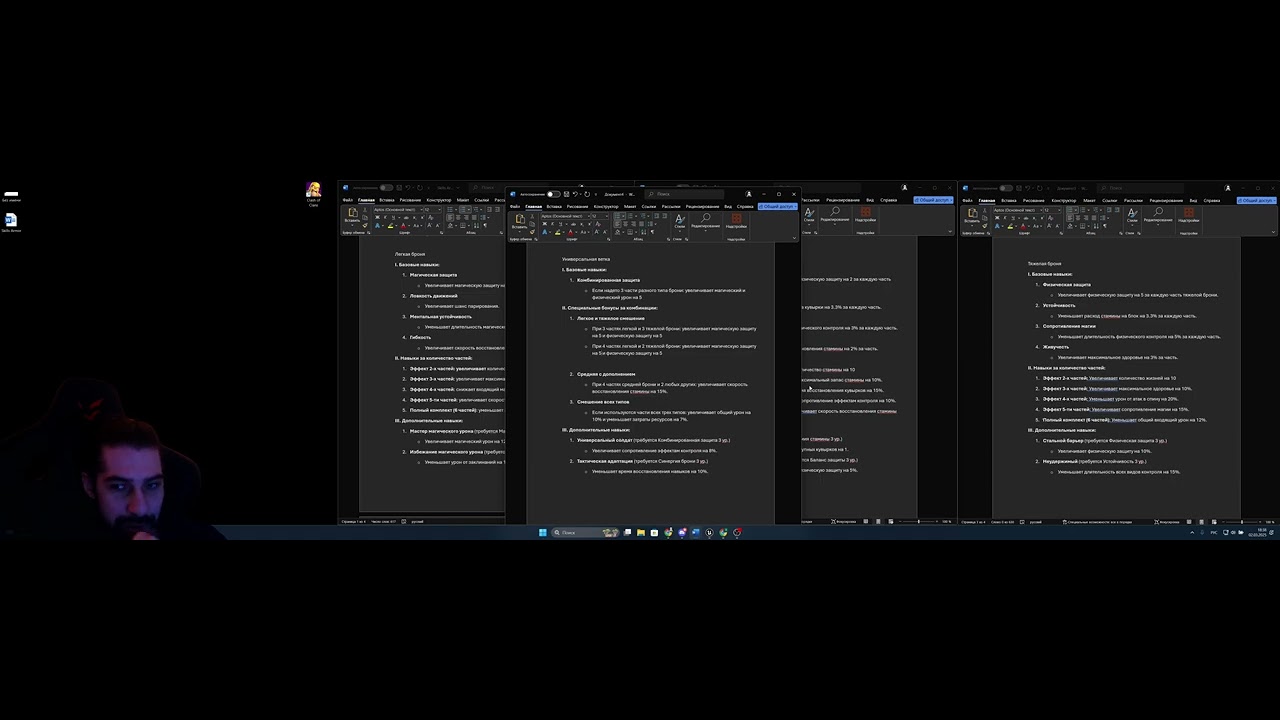
Task: Sort paragraphs in front Word window
Action: [643, 232]
